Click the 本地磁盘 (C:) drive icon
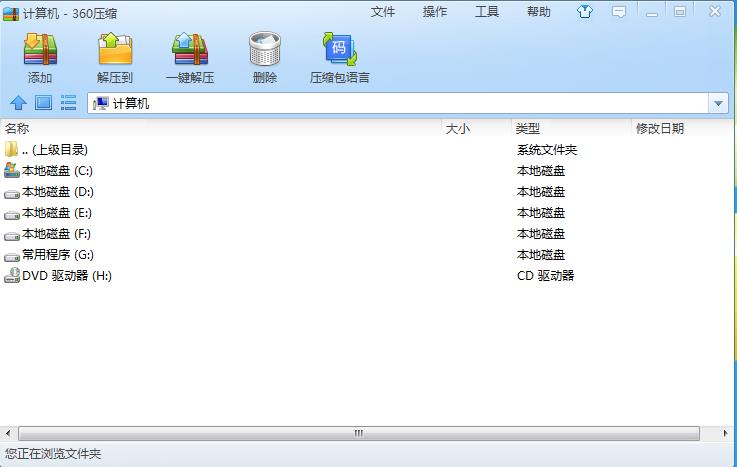This screenshot has width=737, height=467. click(x=12, y=170)
